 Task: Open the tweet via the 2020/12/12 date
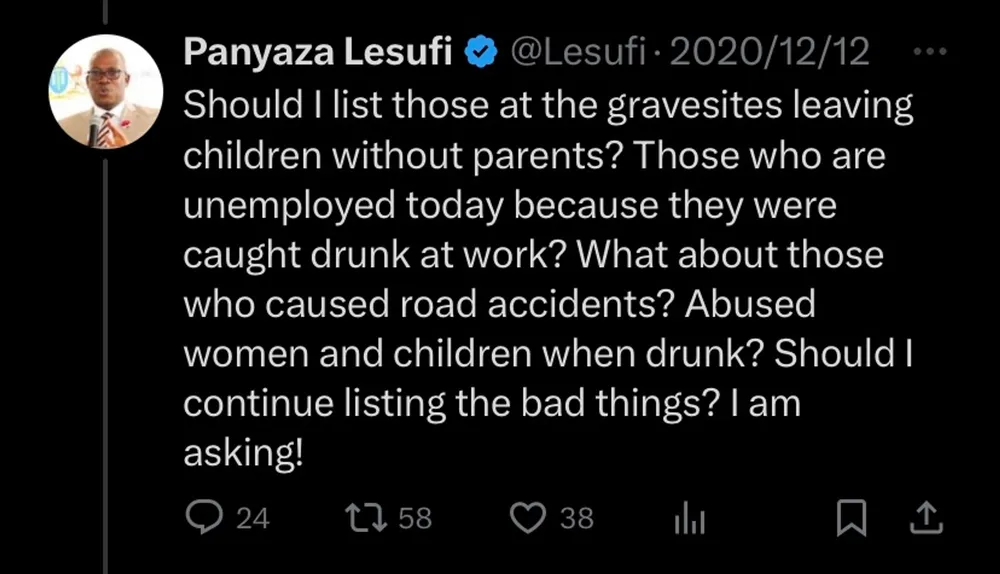(769, 52)
